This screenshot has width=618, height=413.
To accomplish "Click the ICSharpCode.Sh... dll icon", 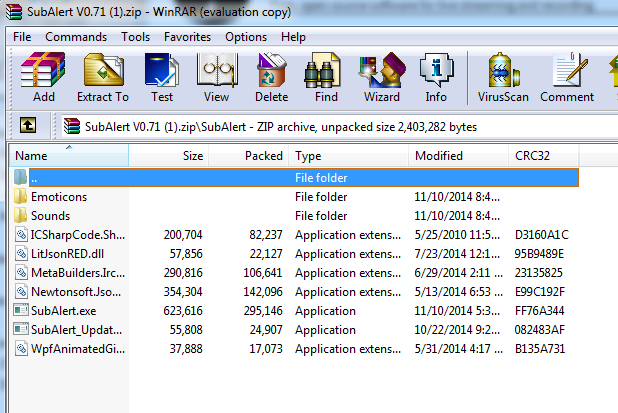I will click(x=21, y=234).
